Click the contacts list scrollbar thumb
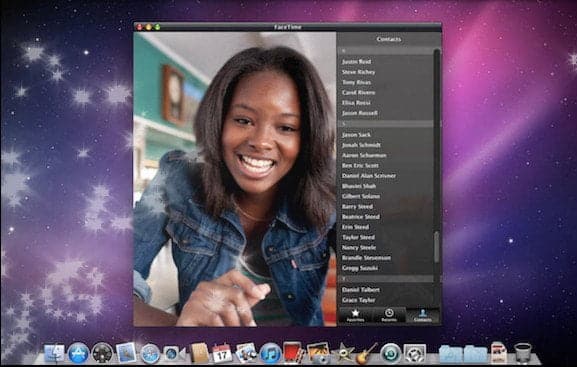Image resolution: width=577 pixels, height=367 pixels. pyautogui.click(x=436, y=247)
